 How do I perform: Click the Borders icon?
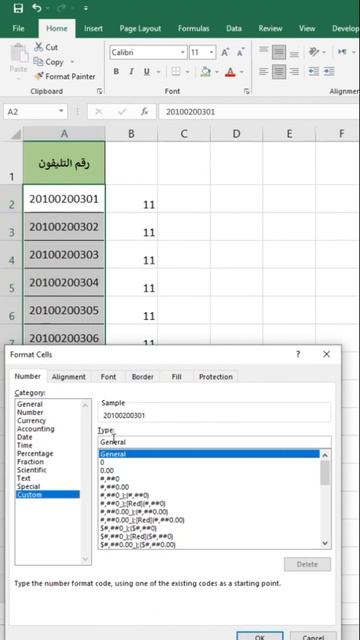pyautogui.click(x=176, y=72)
